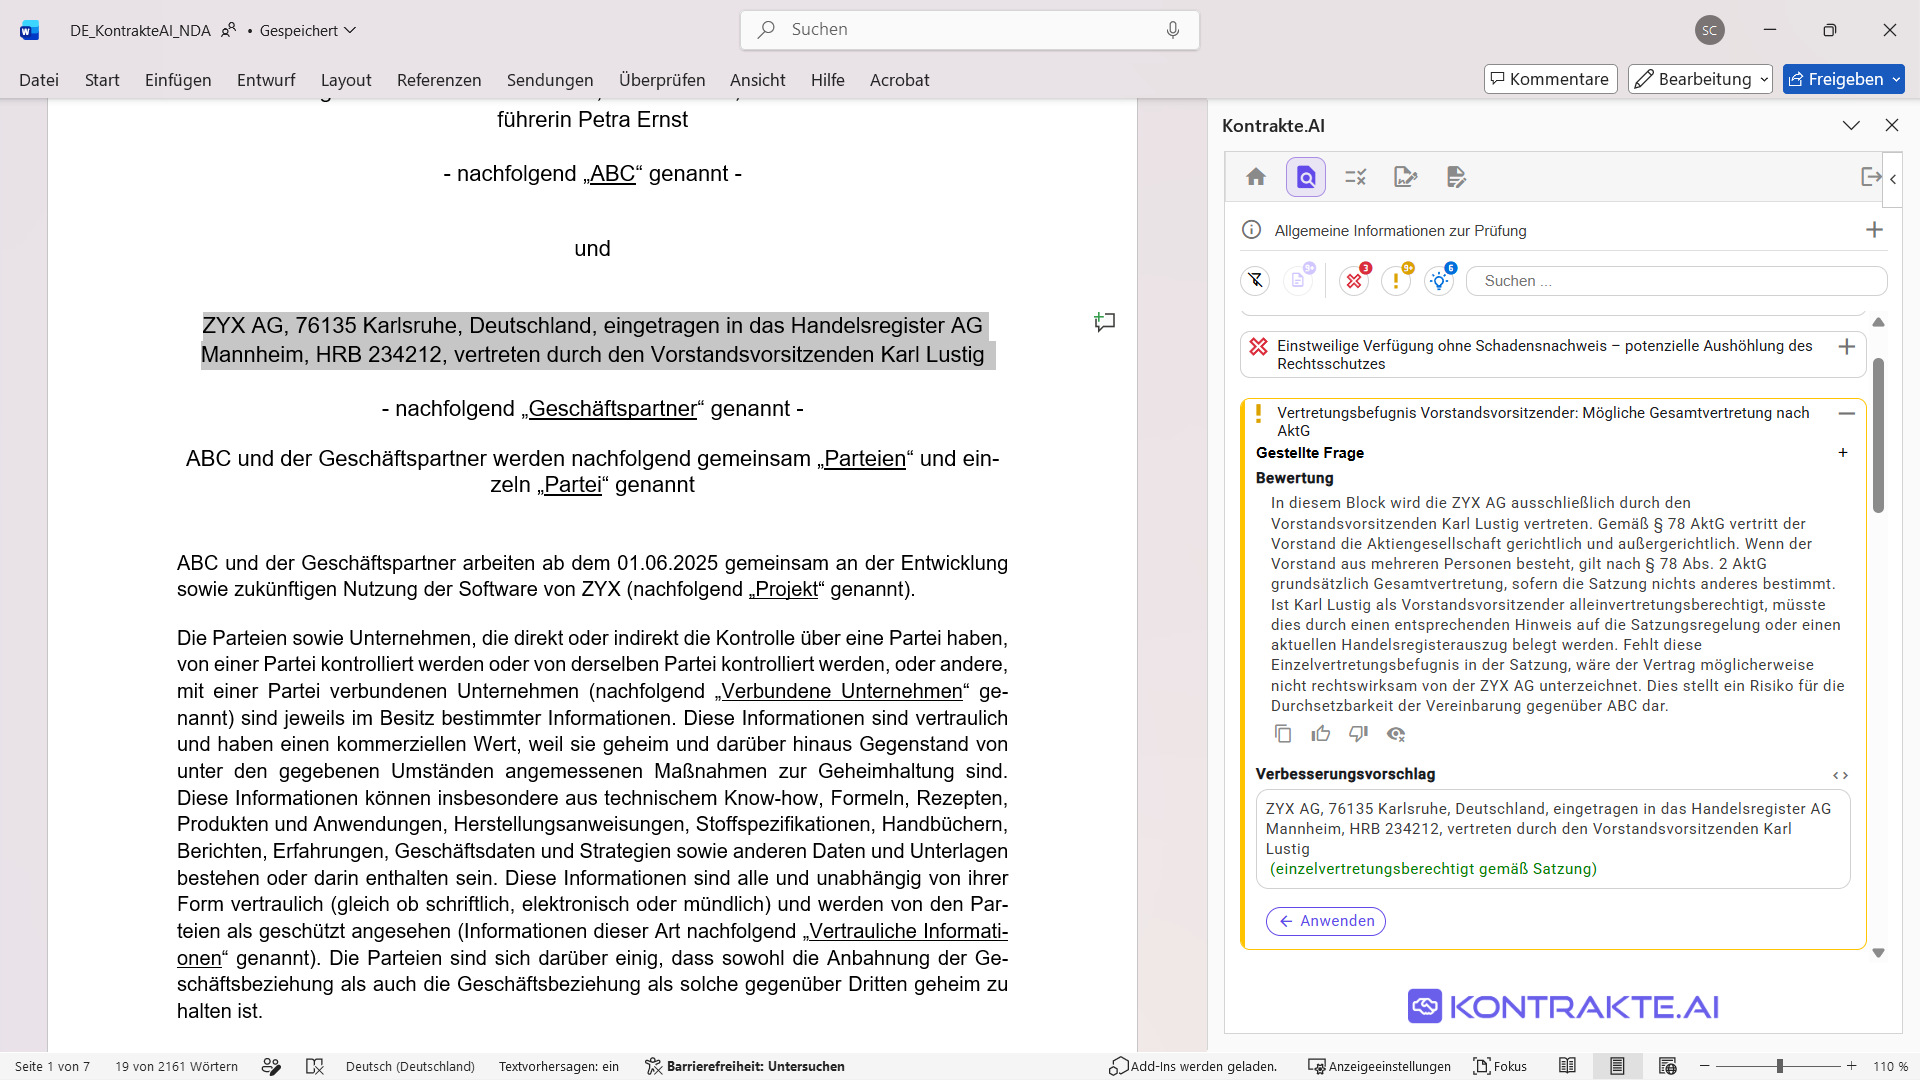1920x1080 pixels.
Task: Copy the Bewertung text
Action: [x=1283, y=734]
